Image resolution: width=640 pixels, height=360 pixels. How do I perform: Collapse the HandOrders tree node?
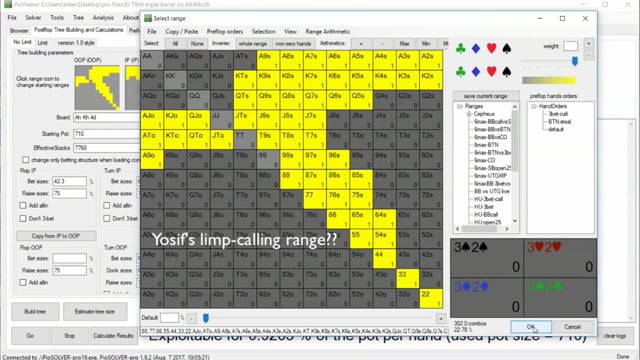pos(533,106)
